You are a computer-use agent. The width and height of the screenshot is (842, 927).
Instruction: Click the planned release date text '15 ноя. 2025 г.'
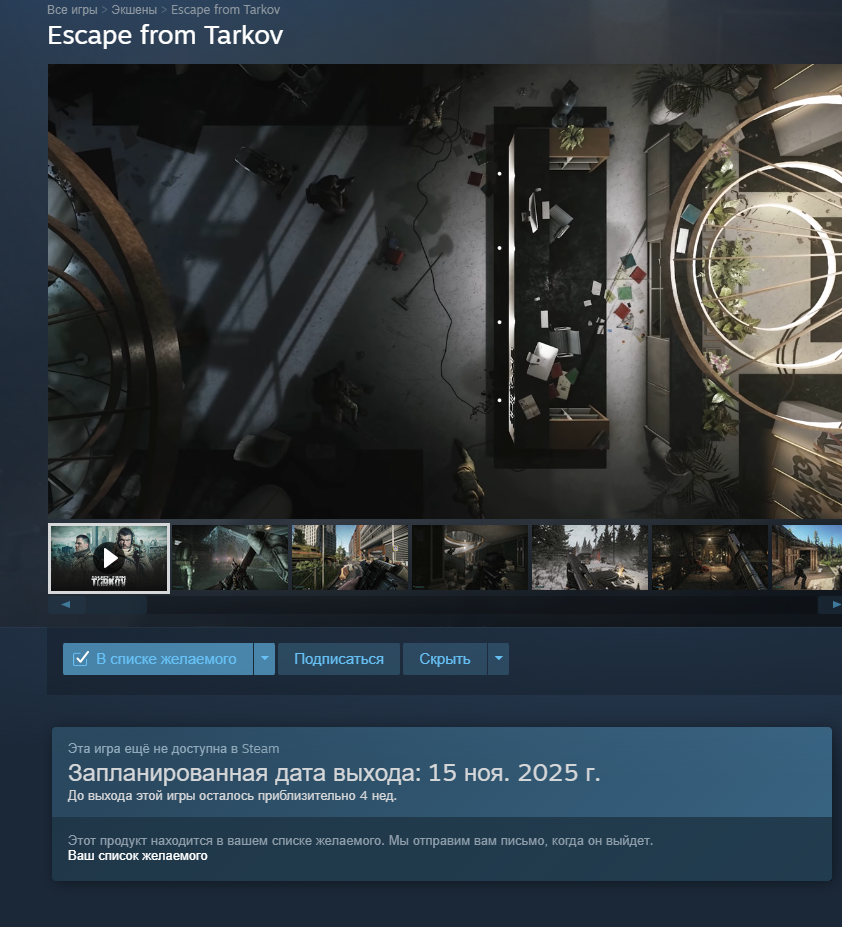click(x=514, y=773)
